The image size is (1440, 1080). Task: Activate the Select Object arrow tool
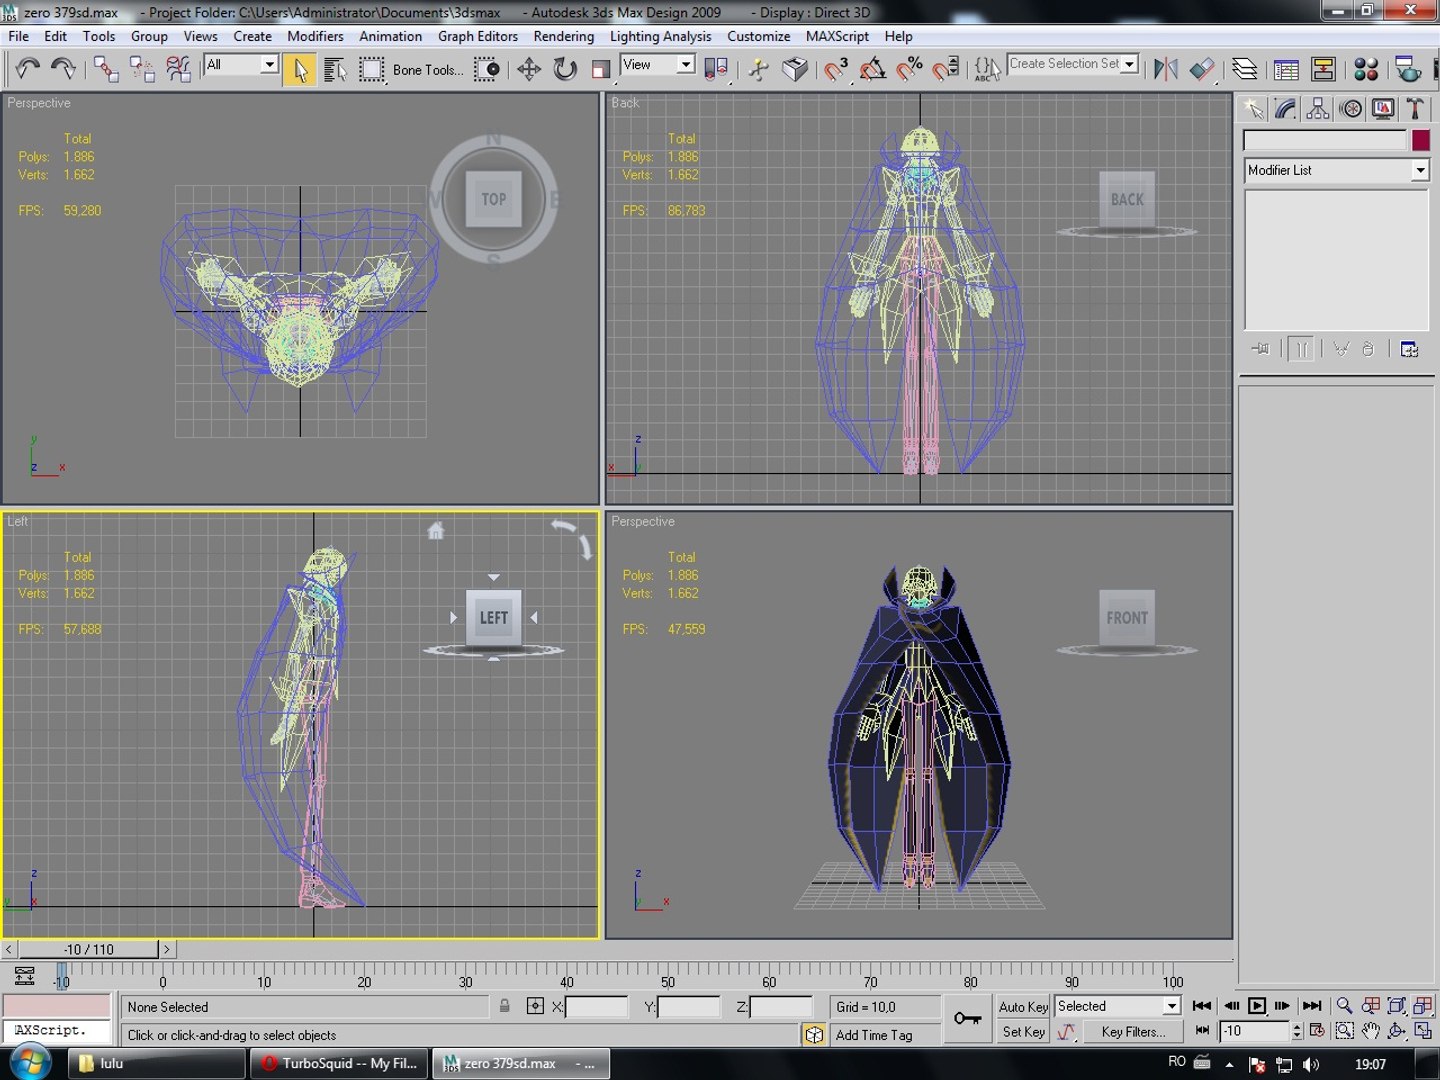pyautogui.click(x=299, y=69)
